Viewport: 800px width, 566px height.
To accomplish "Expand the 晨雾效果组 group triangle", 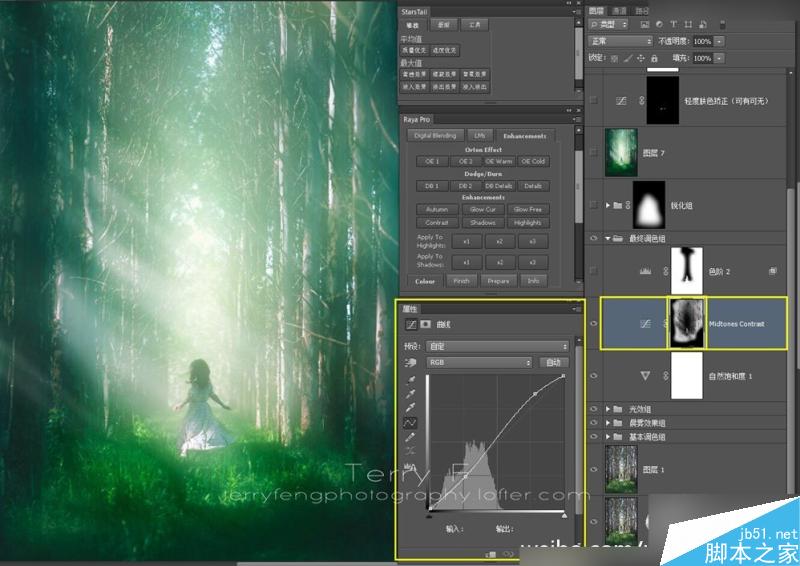I will pos(608,423).
